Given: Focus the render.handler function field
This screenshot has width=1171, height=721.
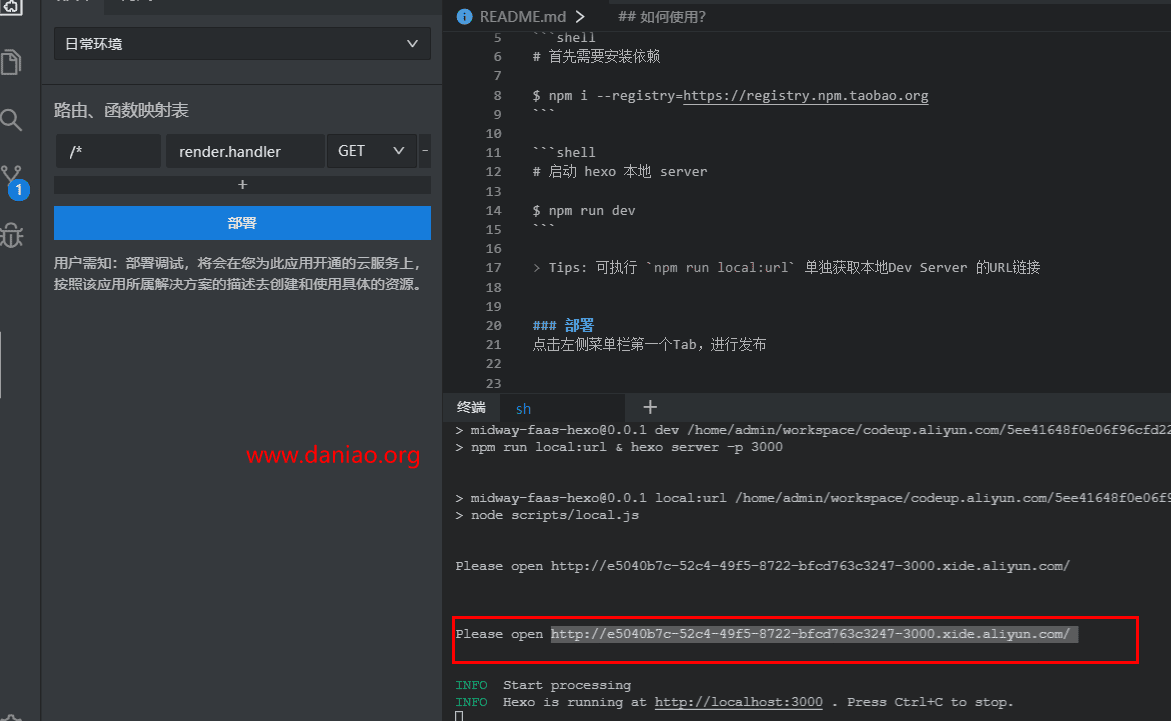Looking at the screenshot, I should (x=245, y=151).
